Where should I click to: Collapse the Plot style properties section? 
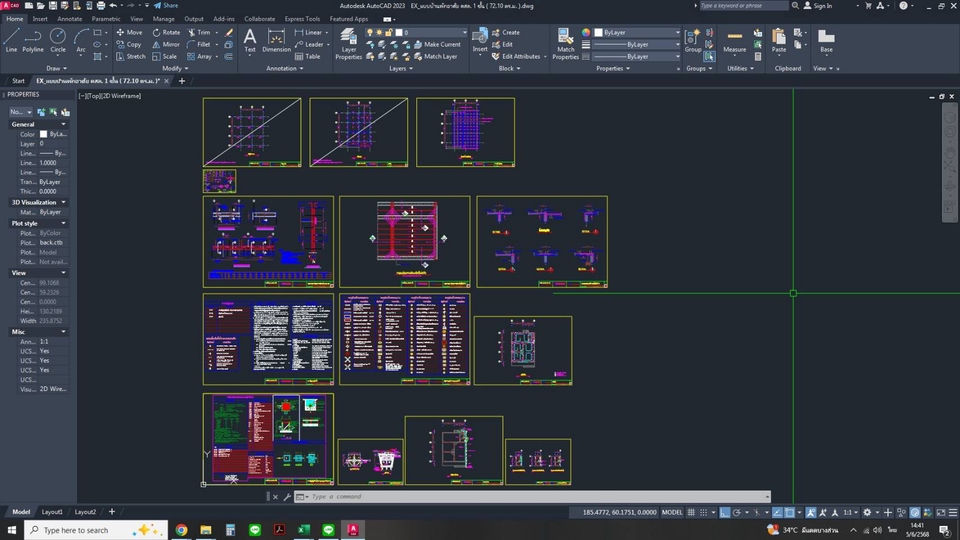coord(63,223)
